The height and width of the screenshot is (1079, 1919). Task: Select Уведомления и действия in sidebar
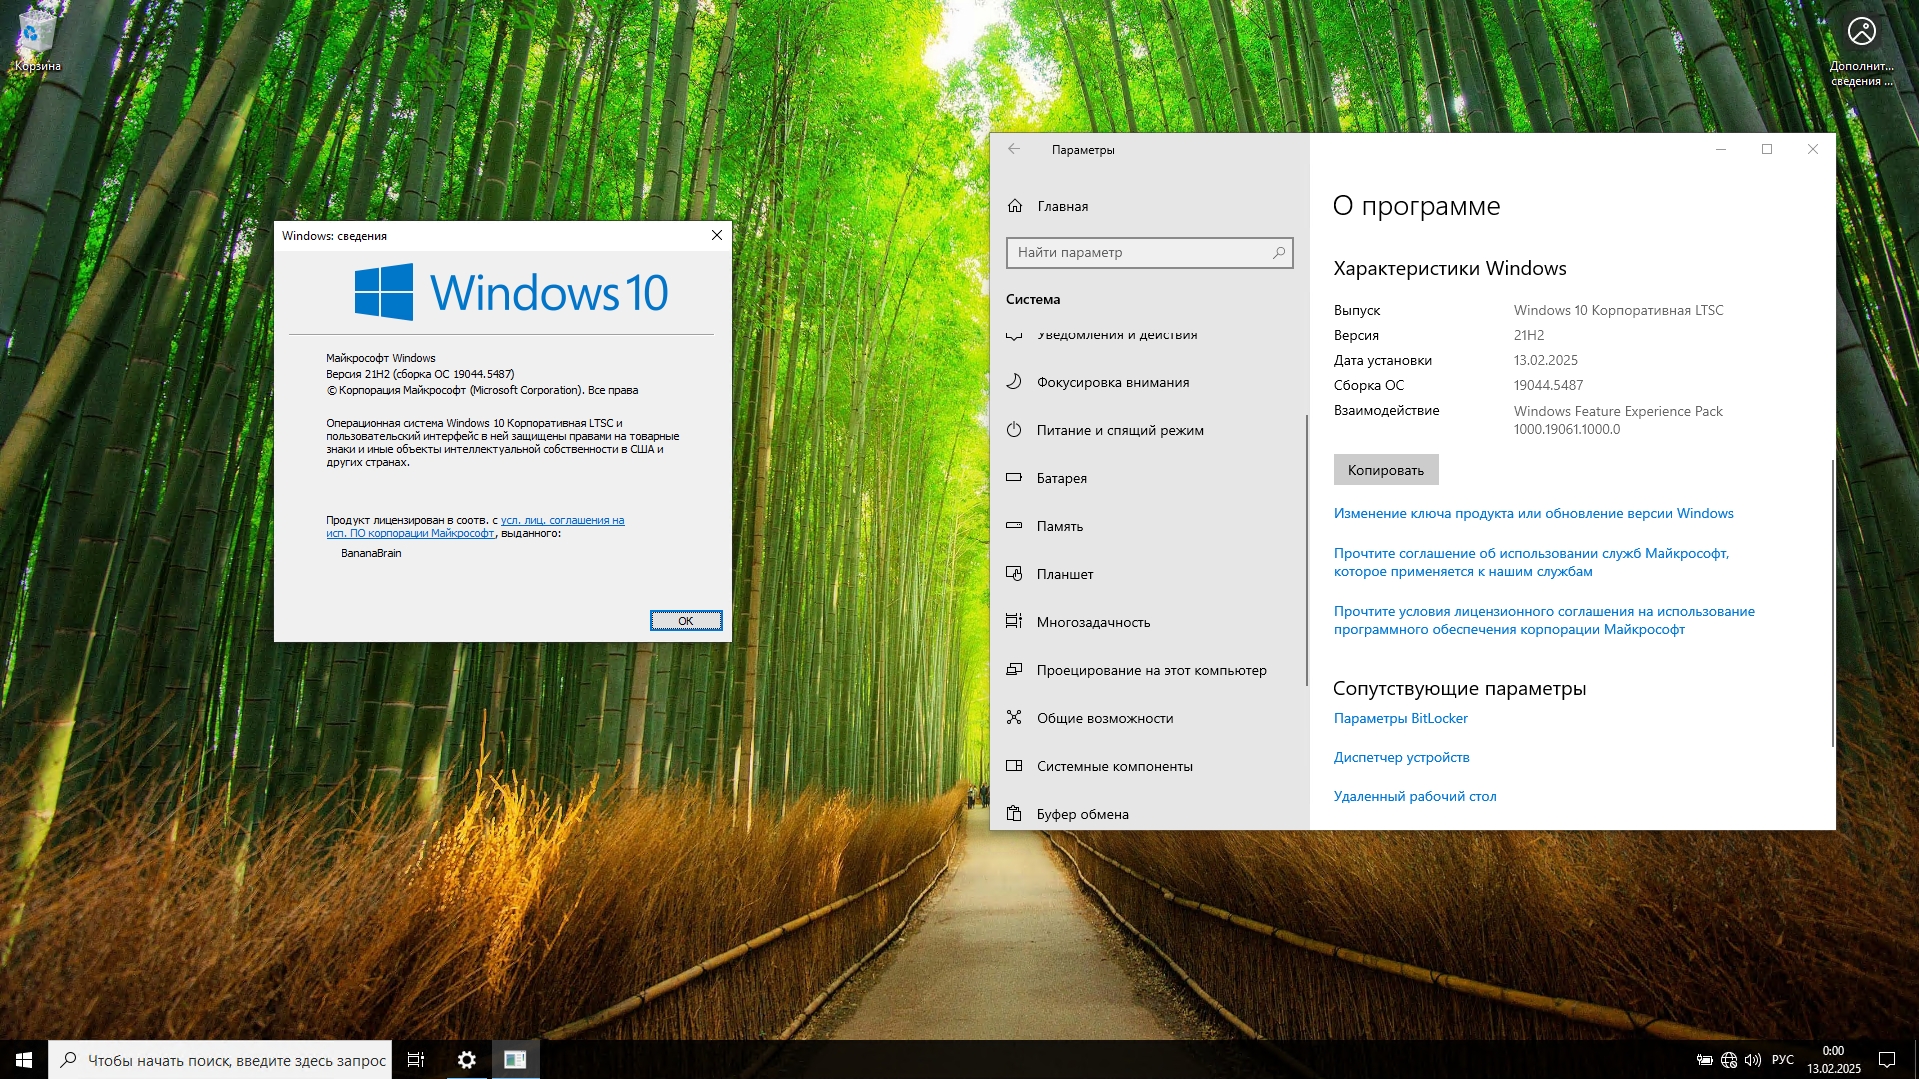tap(1149, 336)
